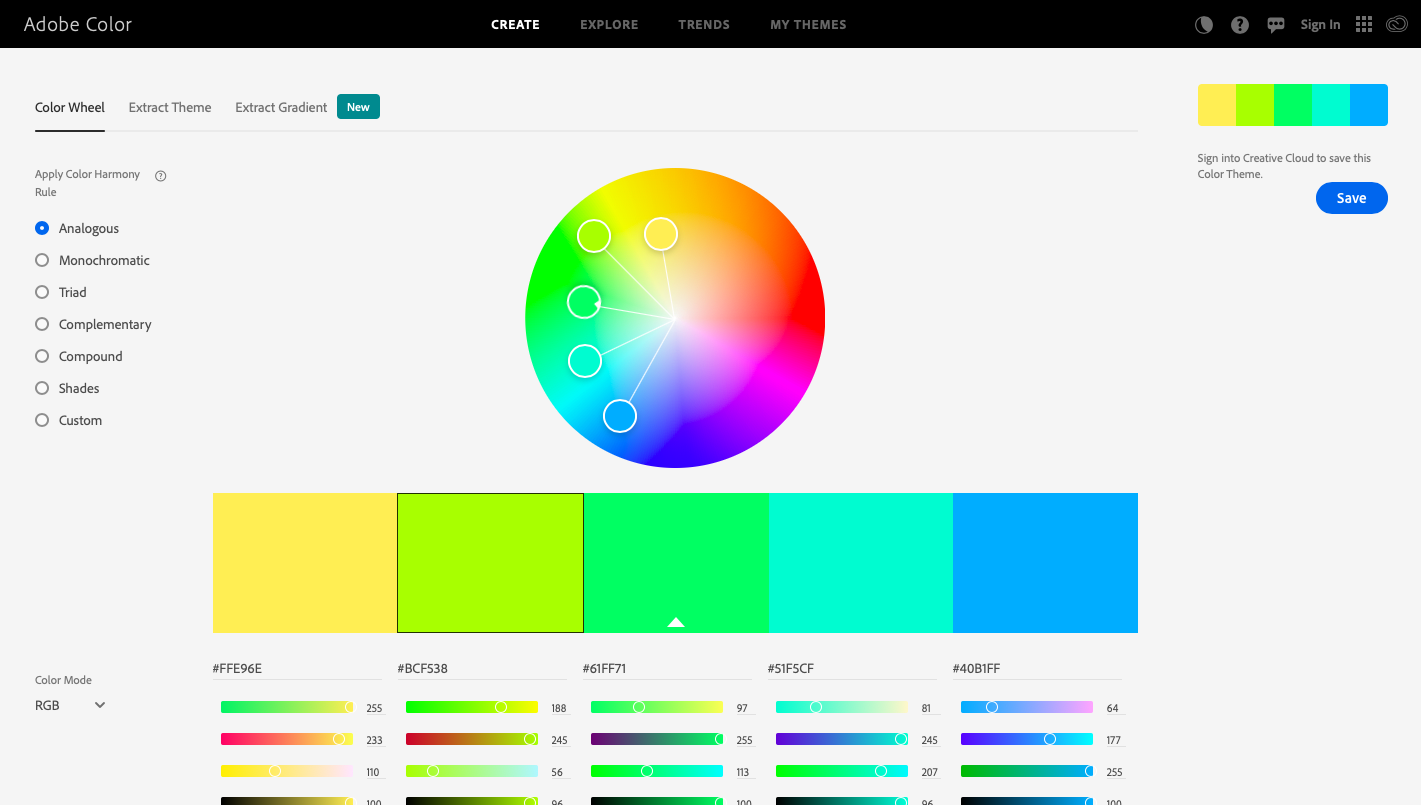The height and width of the screenshot is (805, 1421).
Task: Switch to the Extract Theme tab
Action: [x=169, y=107]
